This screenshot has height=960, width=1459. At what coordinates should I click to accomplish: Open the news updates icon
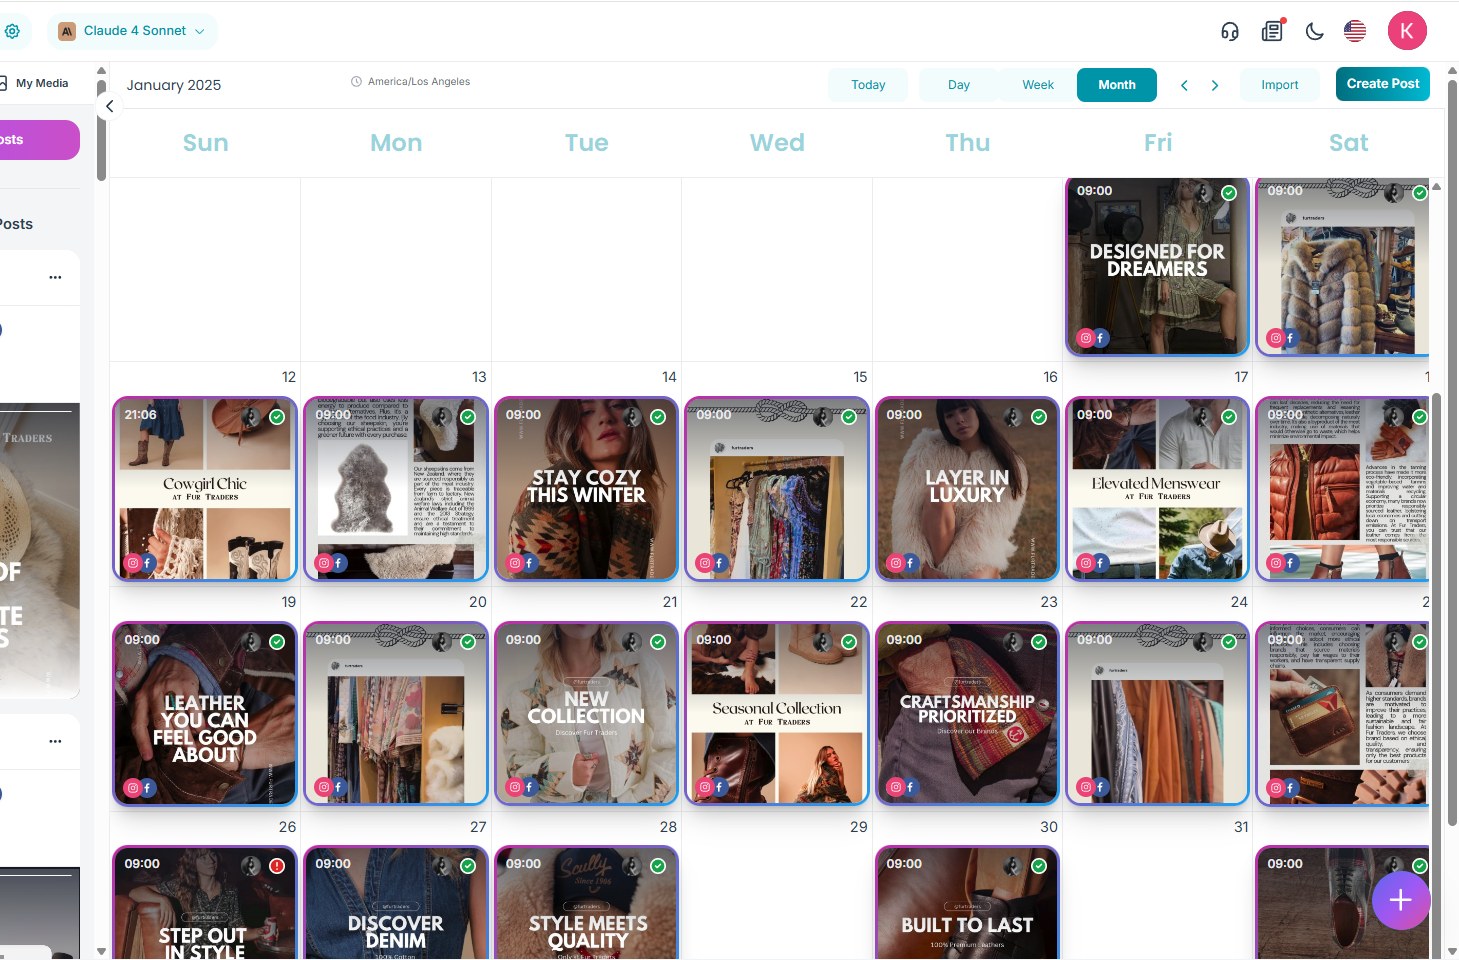pyautogui.click(x=1272, y=31)
